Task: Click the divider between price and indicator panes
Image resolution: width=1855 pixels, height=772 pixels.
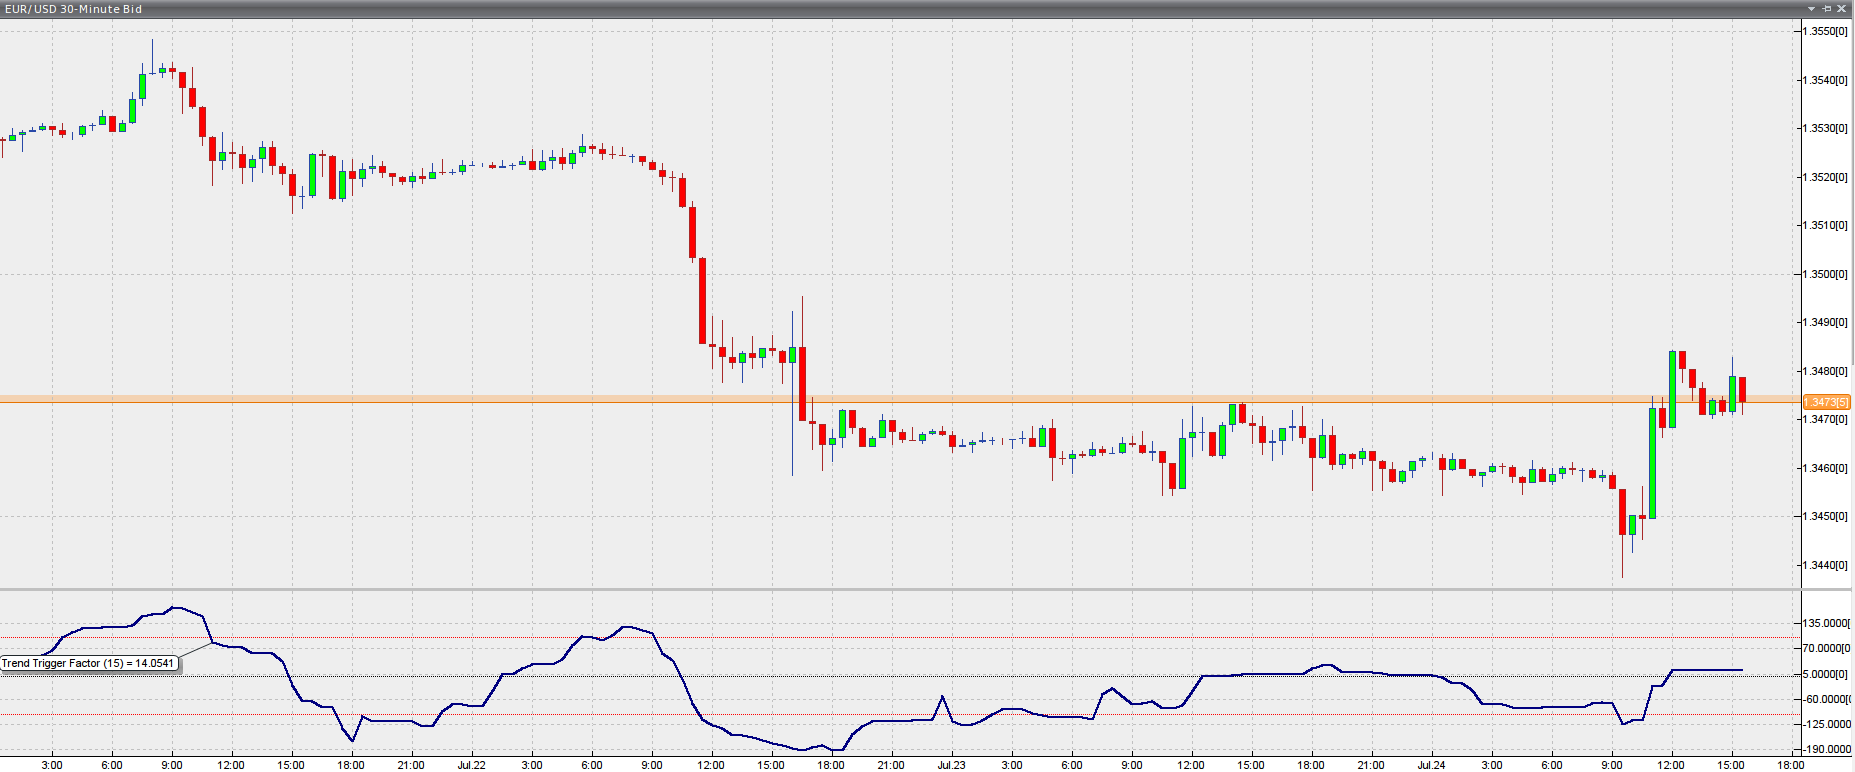Action: pyautogui.click(x=900, y=589)
